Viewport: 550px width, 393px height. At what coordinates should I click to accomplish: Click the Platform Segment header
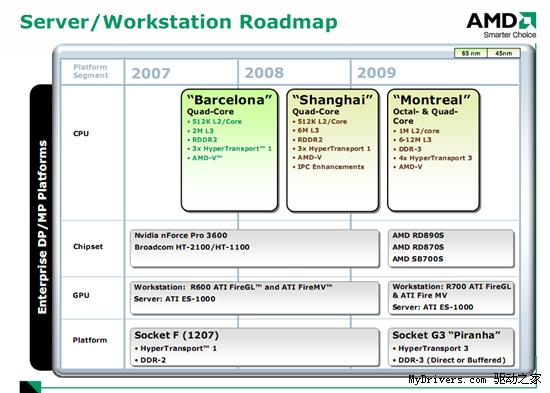(90, 71)
